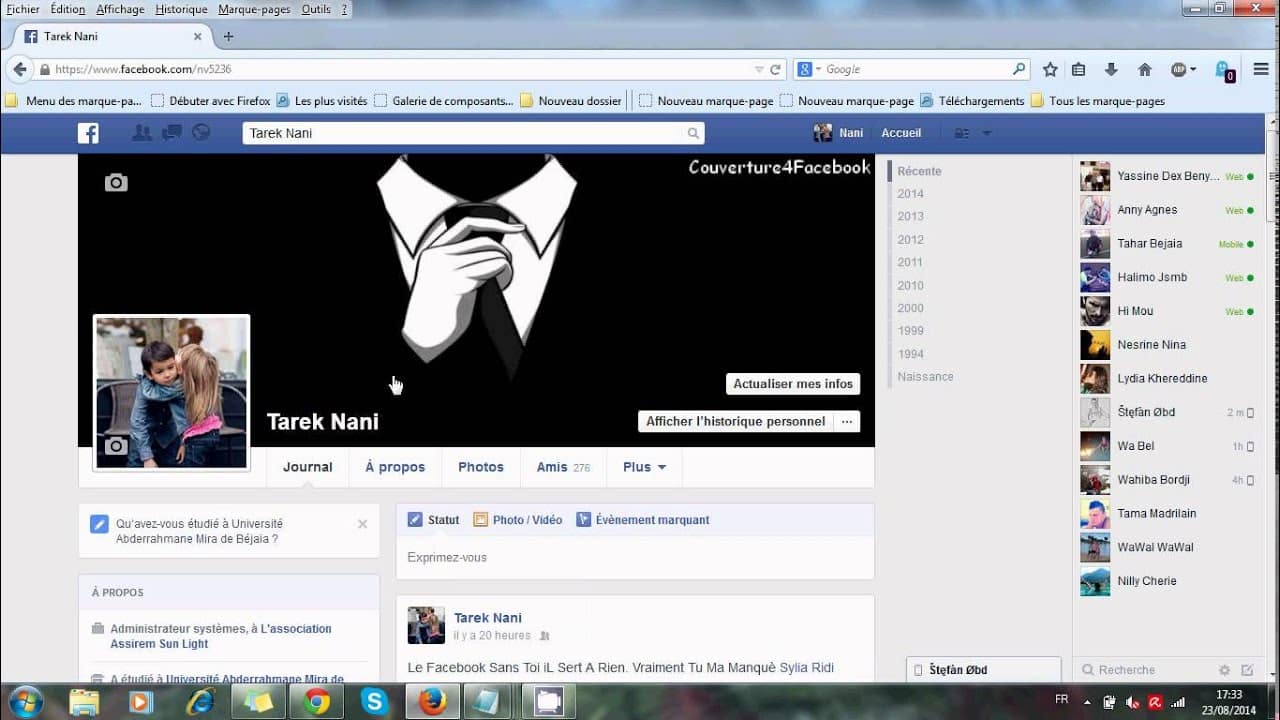Open Firefox downloads arrow icon
The width and height of the screenshot is (1280, 720).
1111,69
